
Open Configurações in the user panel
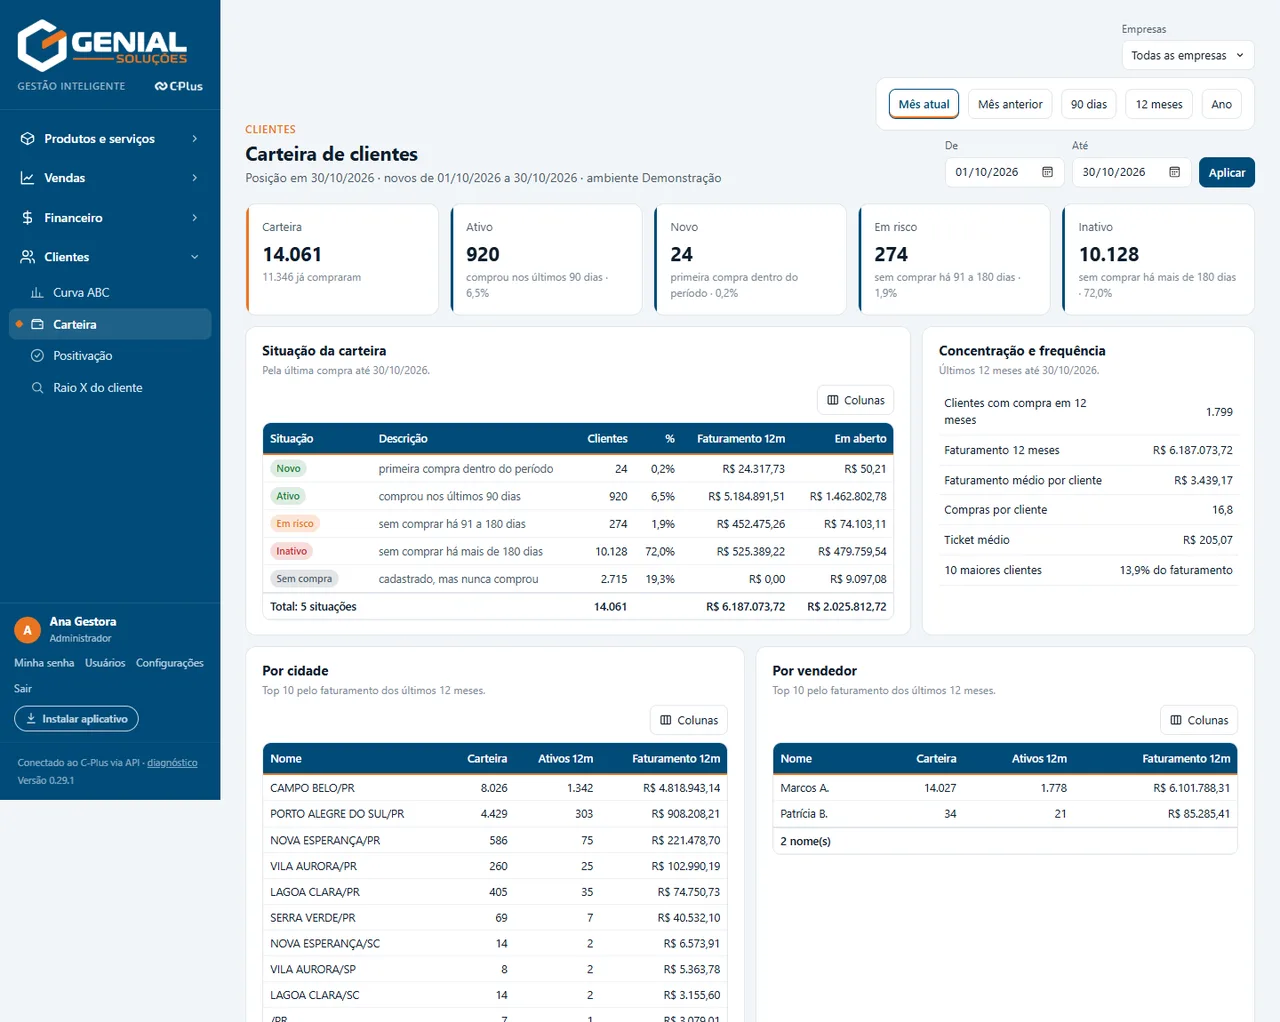coord(170,663)
